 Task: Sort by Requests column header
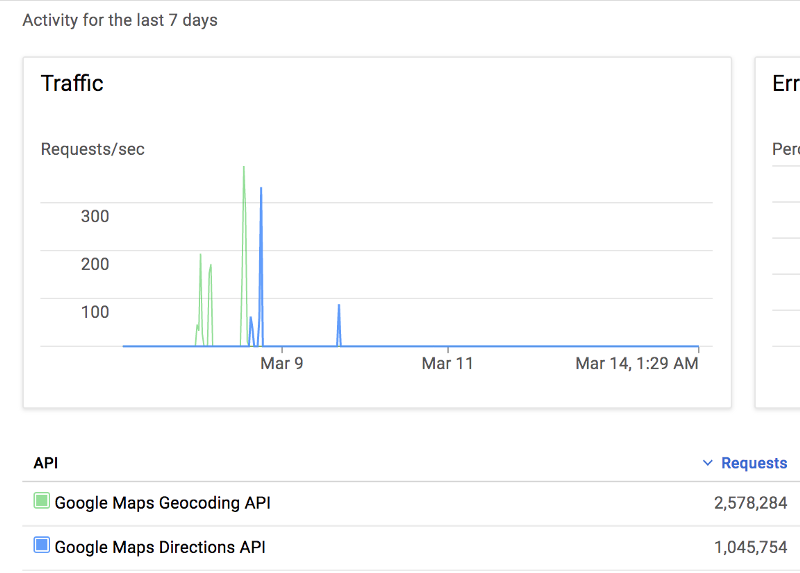(x=754, y=463)
